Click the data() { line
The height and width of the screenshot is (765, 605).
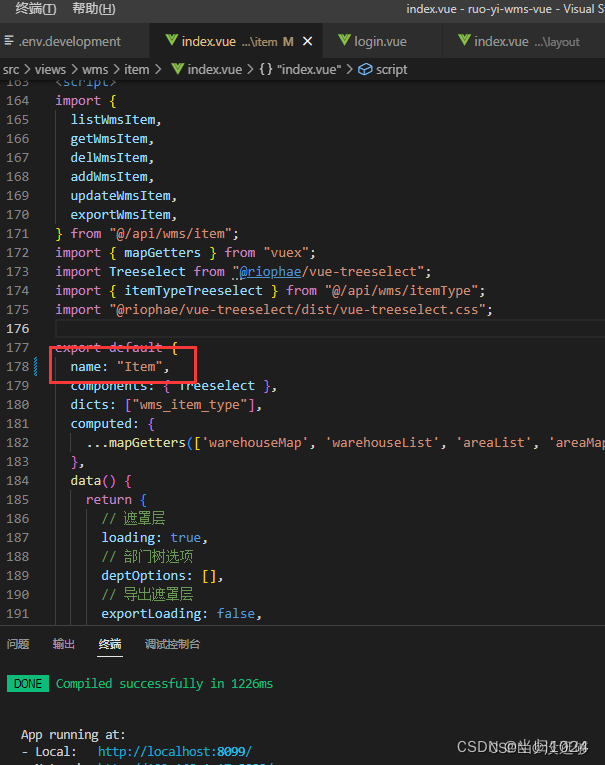click(x=101, y=481)
